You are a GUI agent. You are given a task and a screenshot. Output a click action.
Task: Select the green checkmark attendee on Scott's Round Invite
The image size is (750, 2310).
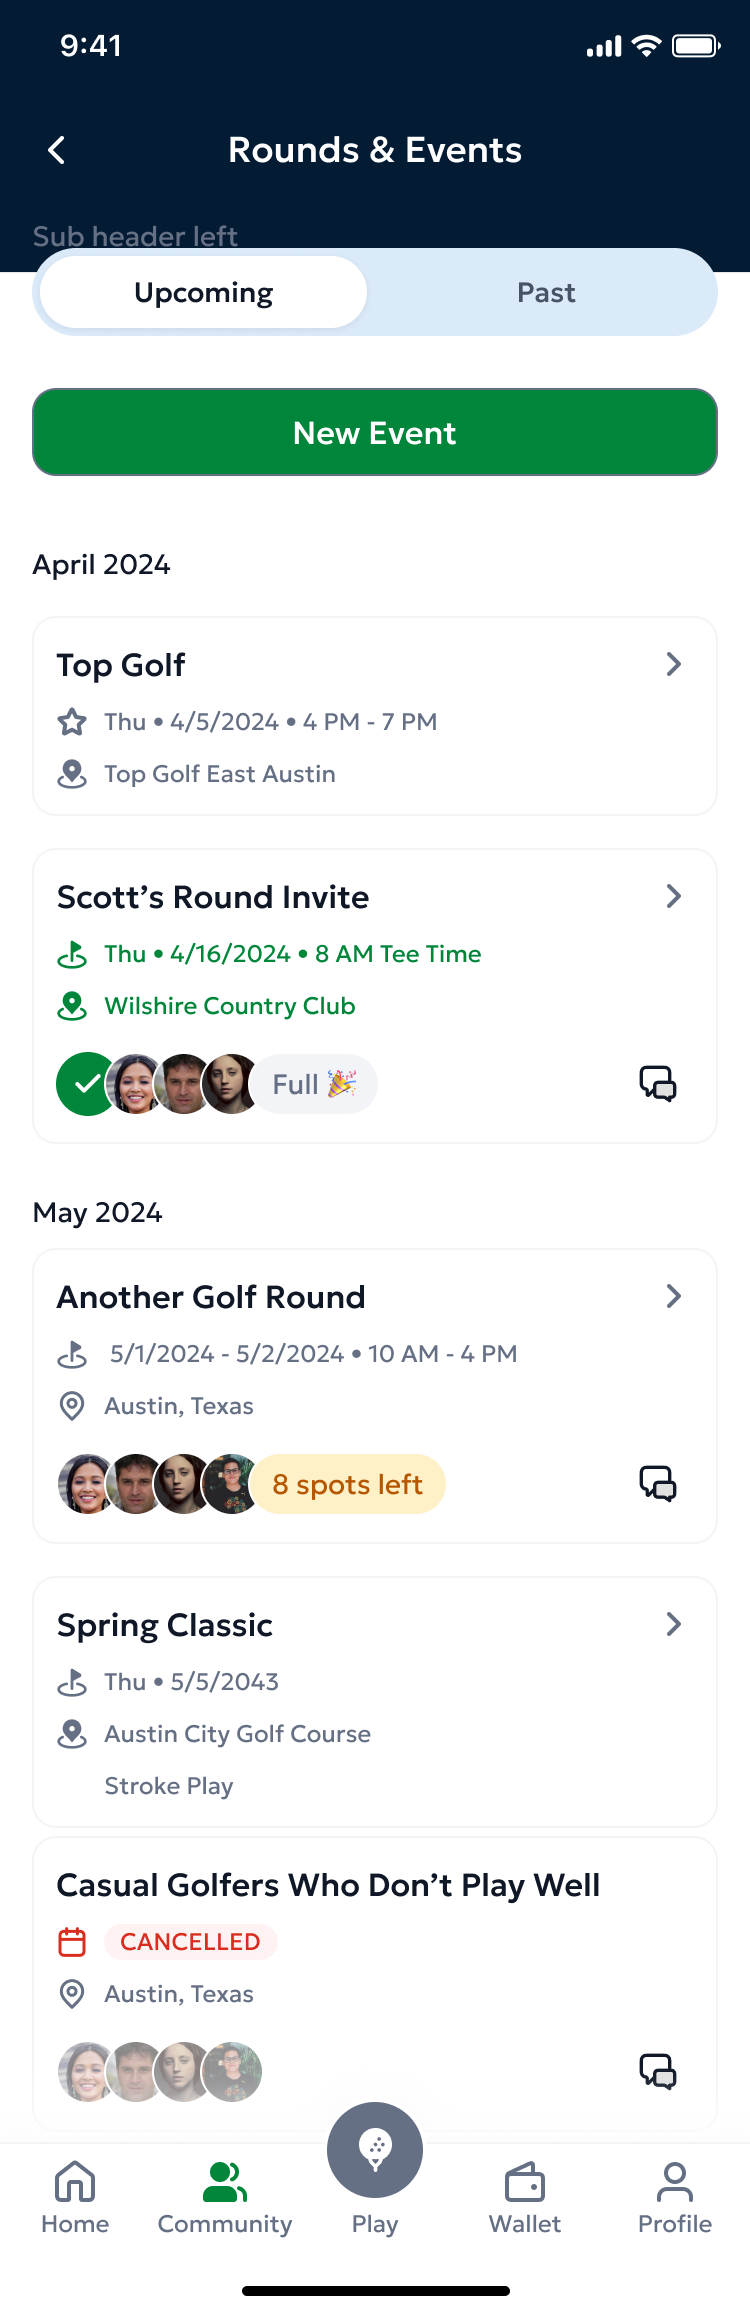point(86,1083)
